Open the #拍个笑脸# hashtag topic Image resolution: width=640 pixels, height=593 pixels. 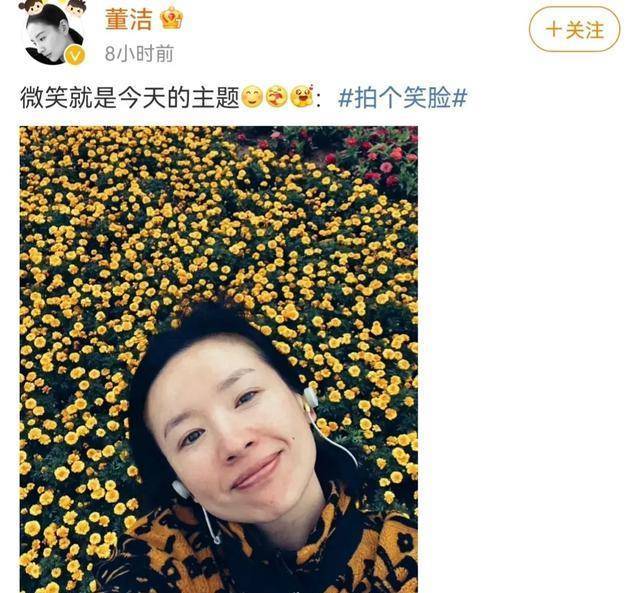(x=403, y=98)
